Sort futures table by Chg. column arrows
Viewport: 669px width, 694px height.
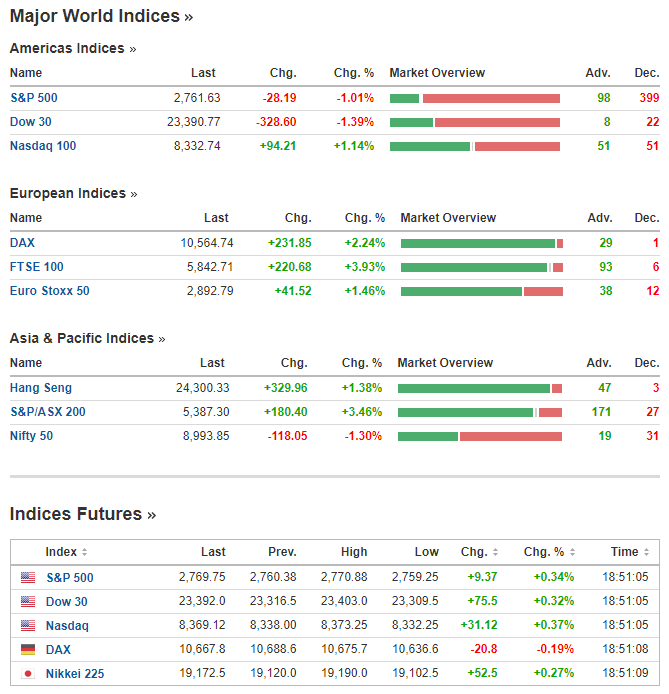click(x=496, y=552)
